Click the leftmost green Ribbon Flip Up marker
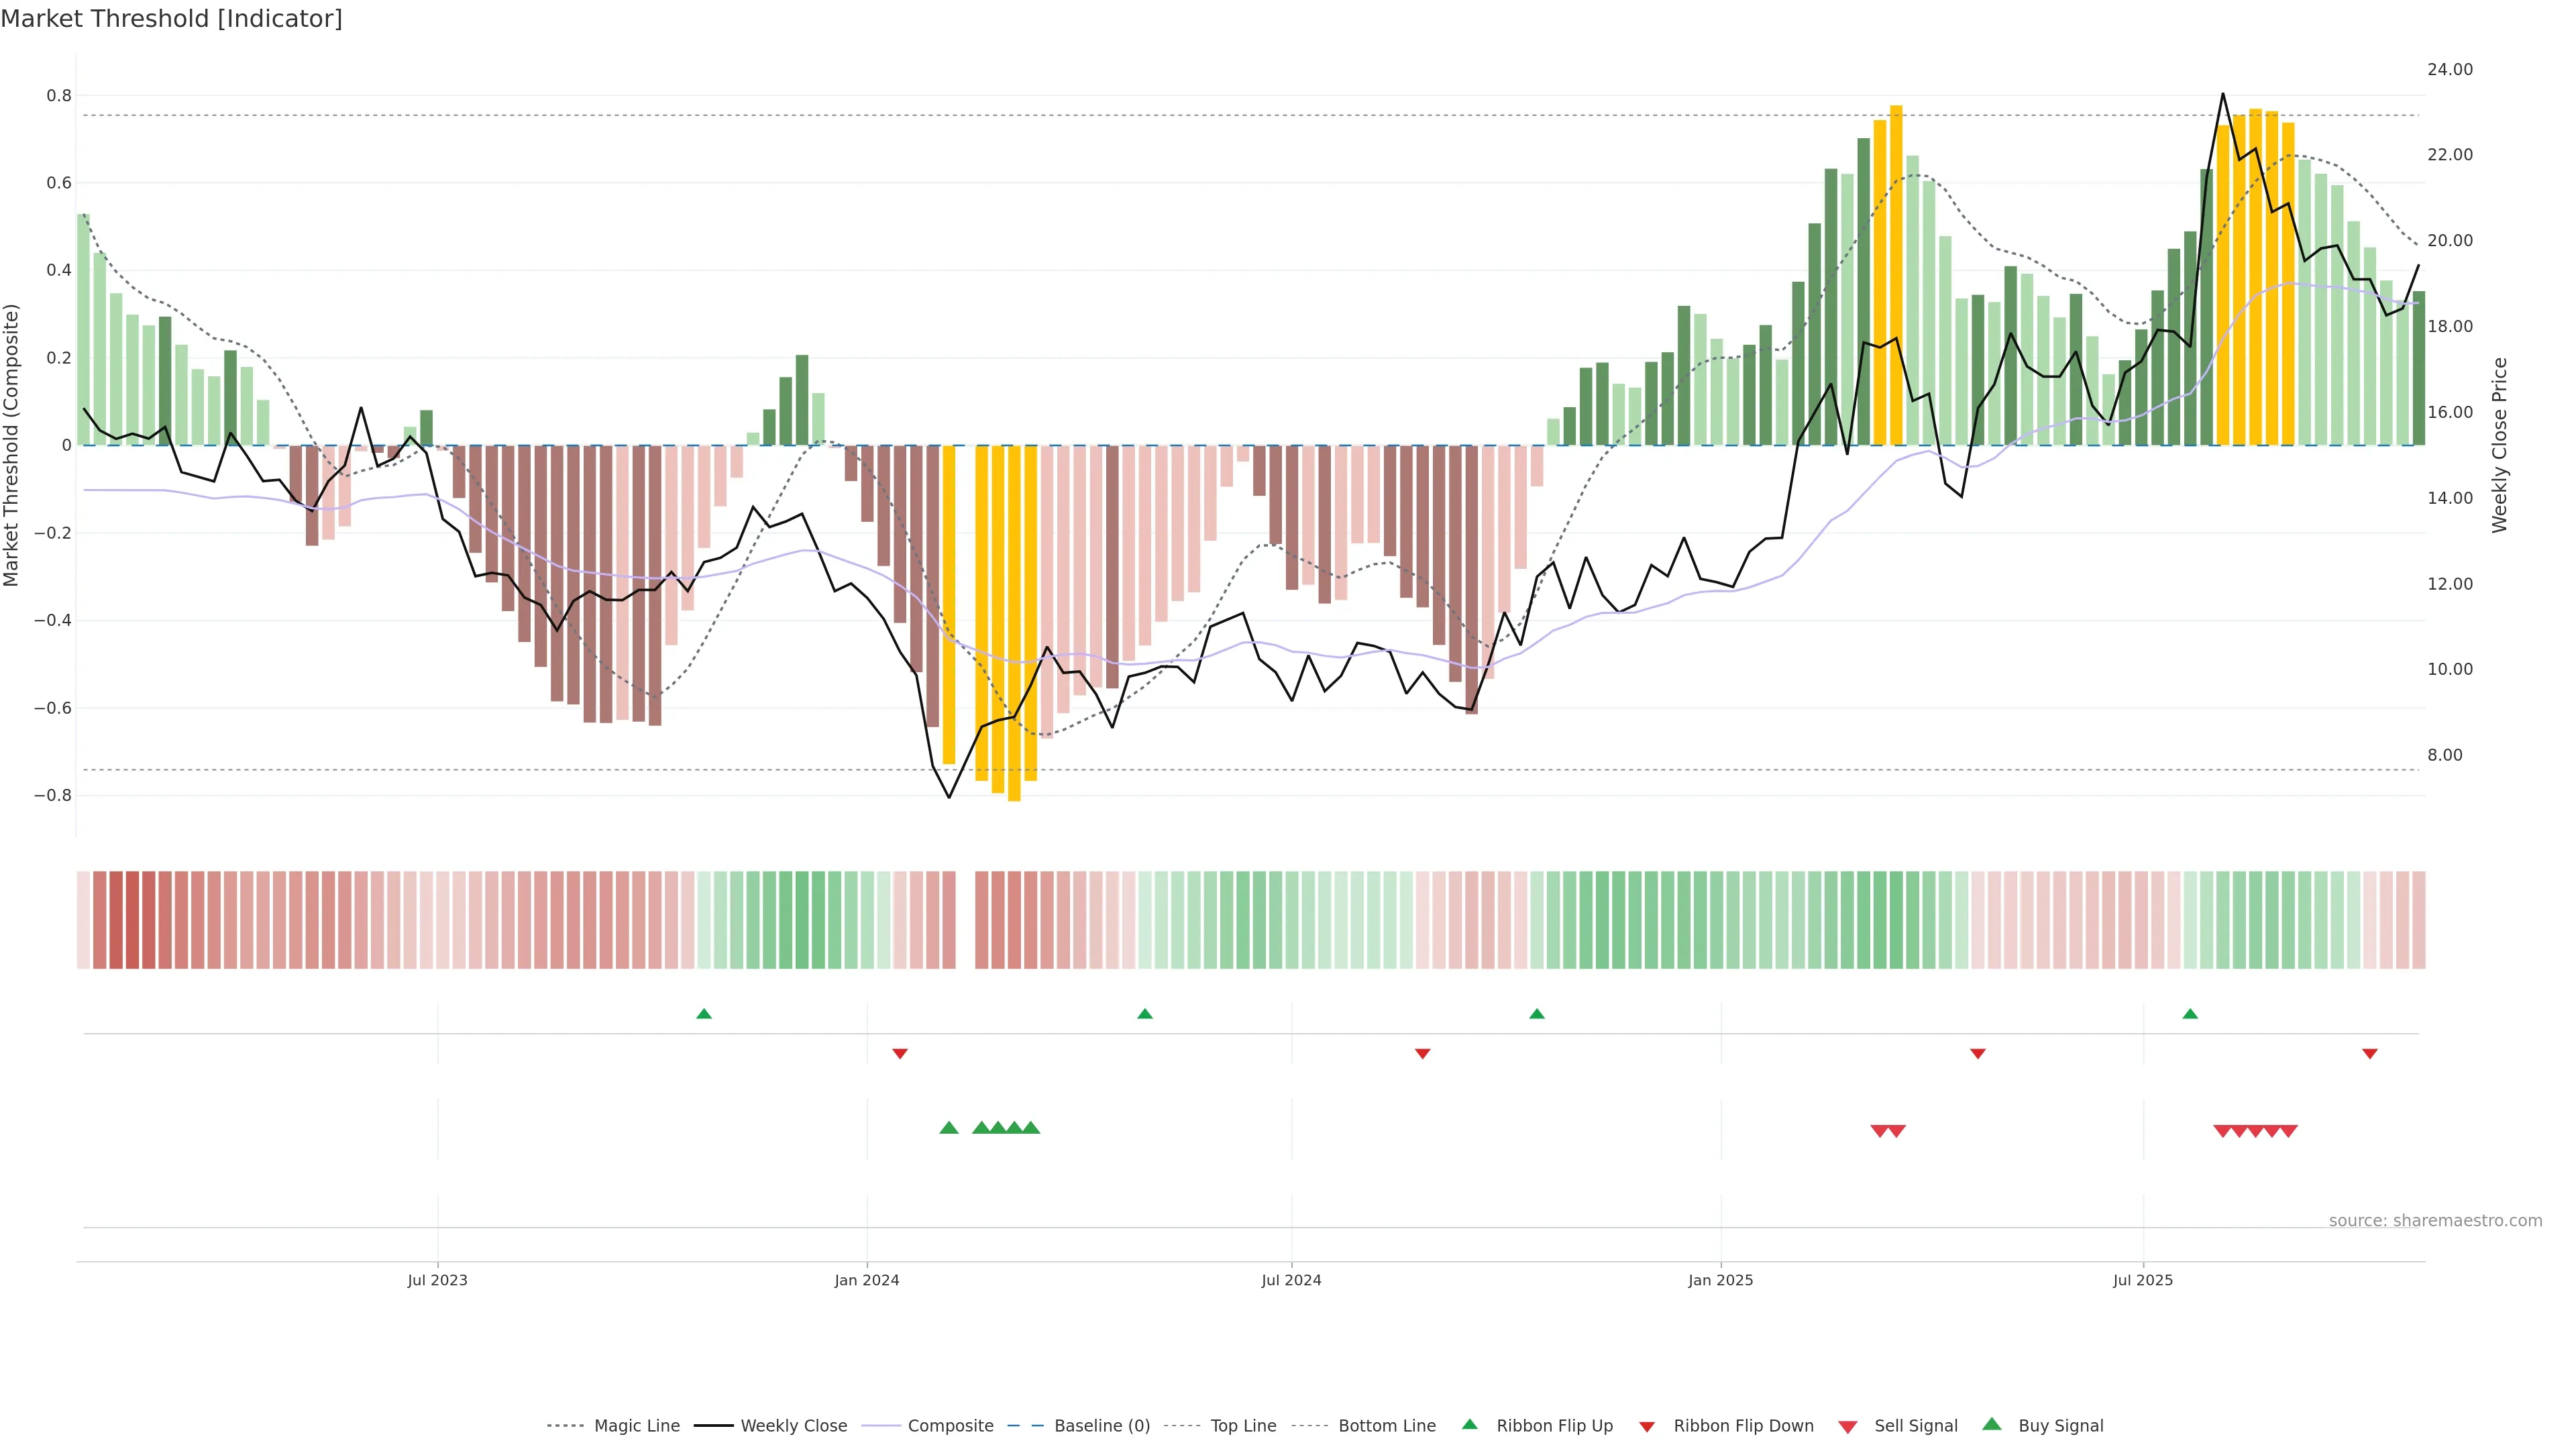Image resolution: width=2576 pixels, height=1449 pixels. 704,1014
